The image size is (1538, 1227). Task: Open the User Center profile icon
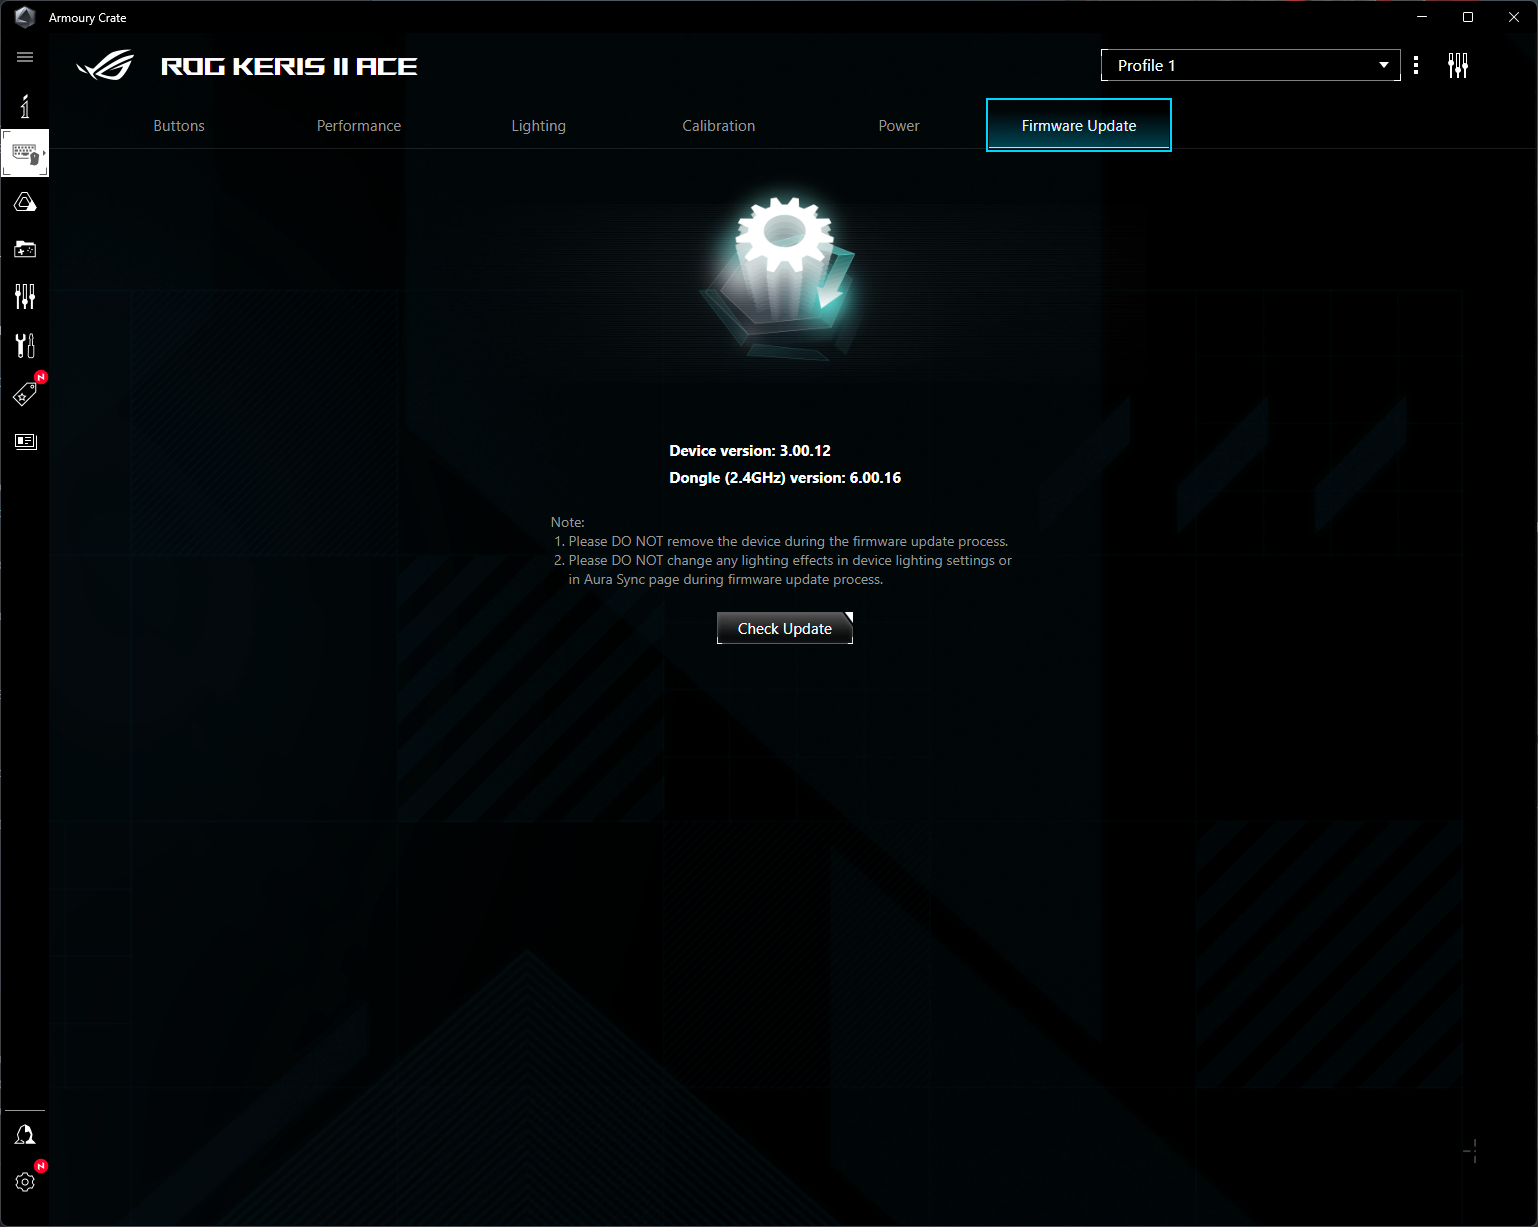pos(25,1134)
